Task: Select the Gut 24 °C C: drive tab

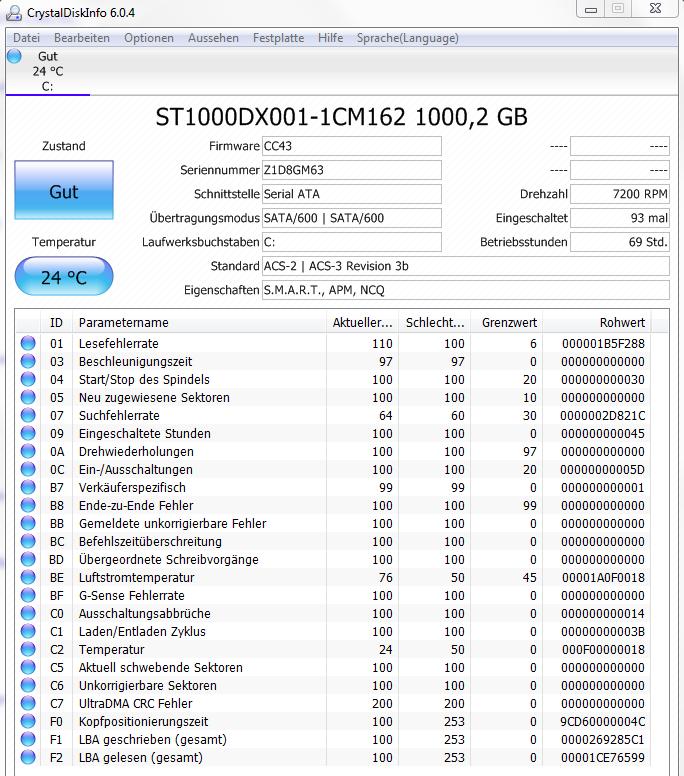Action: click(48, 71)
